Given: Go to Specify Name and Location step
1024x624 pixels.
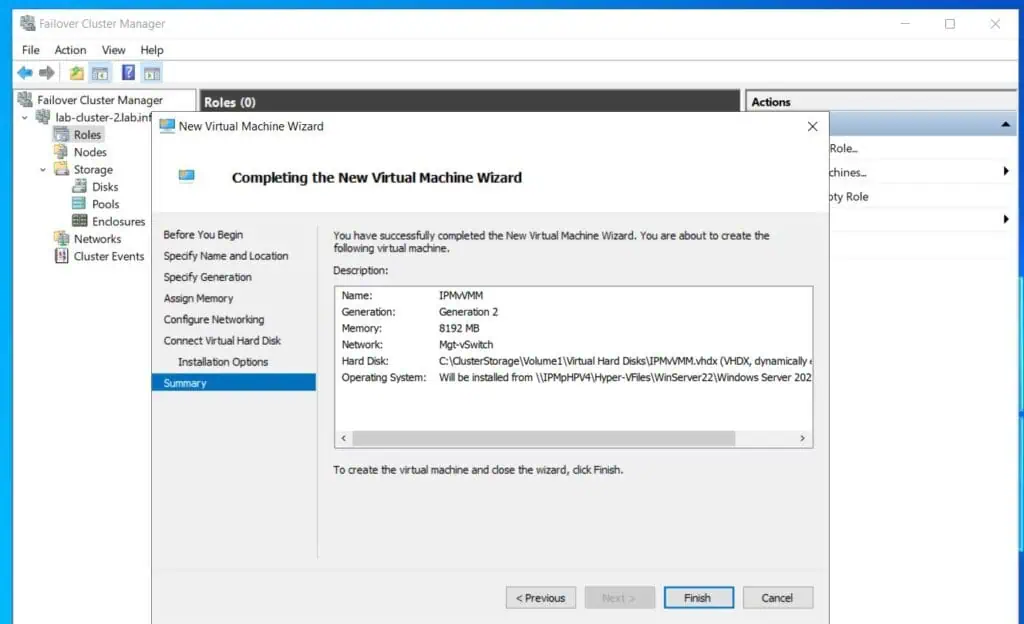Looking at the screenshot, I should (x=226, y=256).
